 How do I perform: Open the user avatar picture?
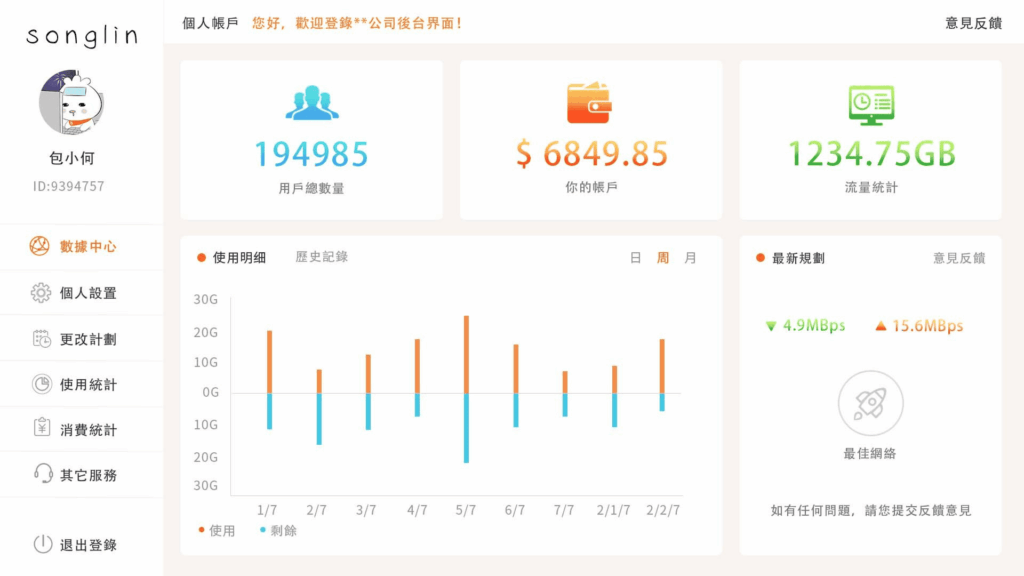point(71,103)
